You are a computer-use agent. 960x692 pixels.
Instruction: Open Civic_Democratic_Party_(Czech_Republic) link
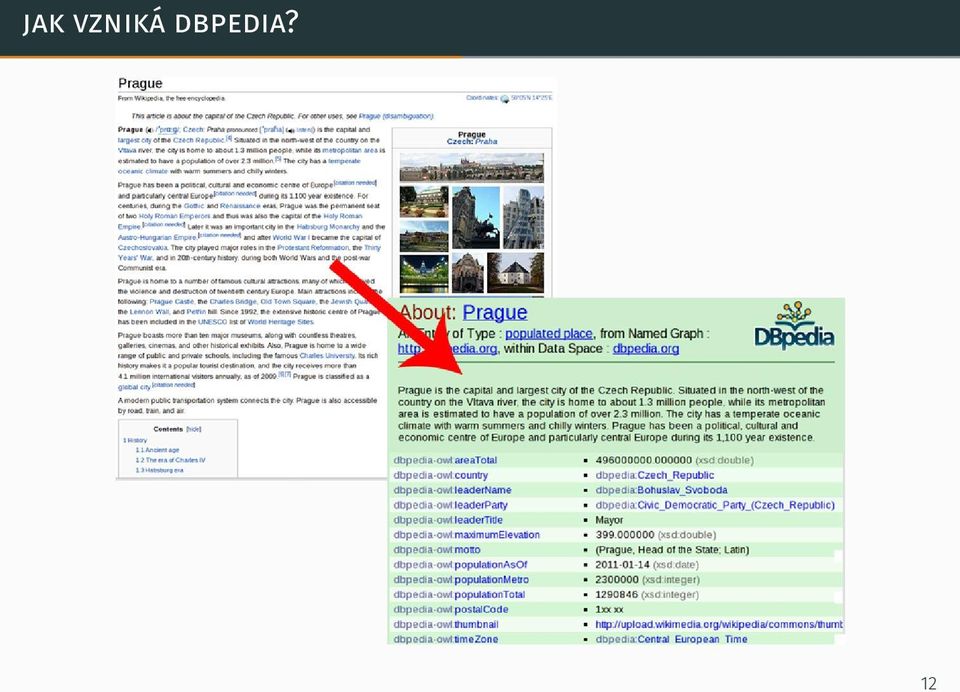tap(714, 505)
